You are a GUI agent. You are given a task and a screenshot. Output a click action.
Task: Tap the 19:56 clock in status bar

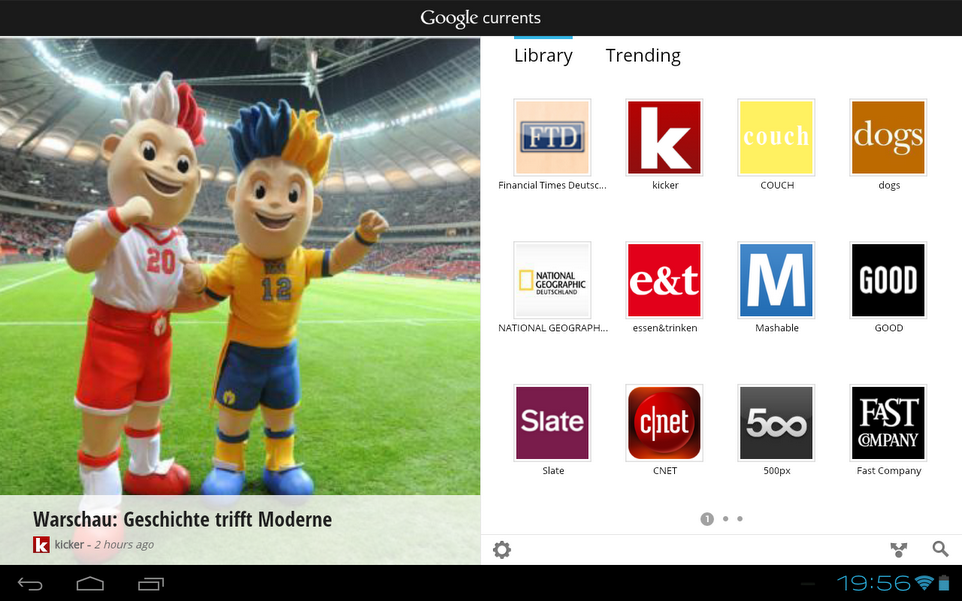click(x=874, y=583)
